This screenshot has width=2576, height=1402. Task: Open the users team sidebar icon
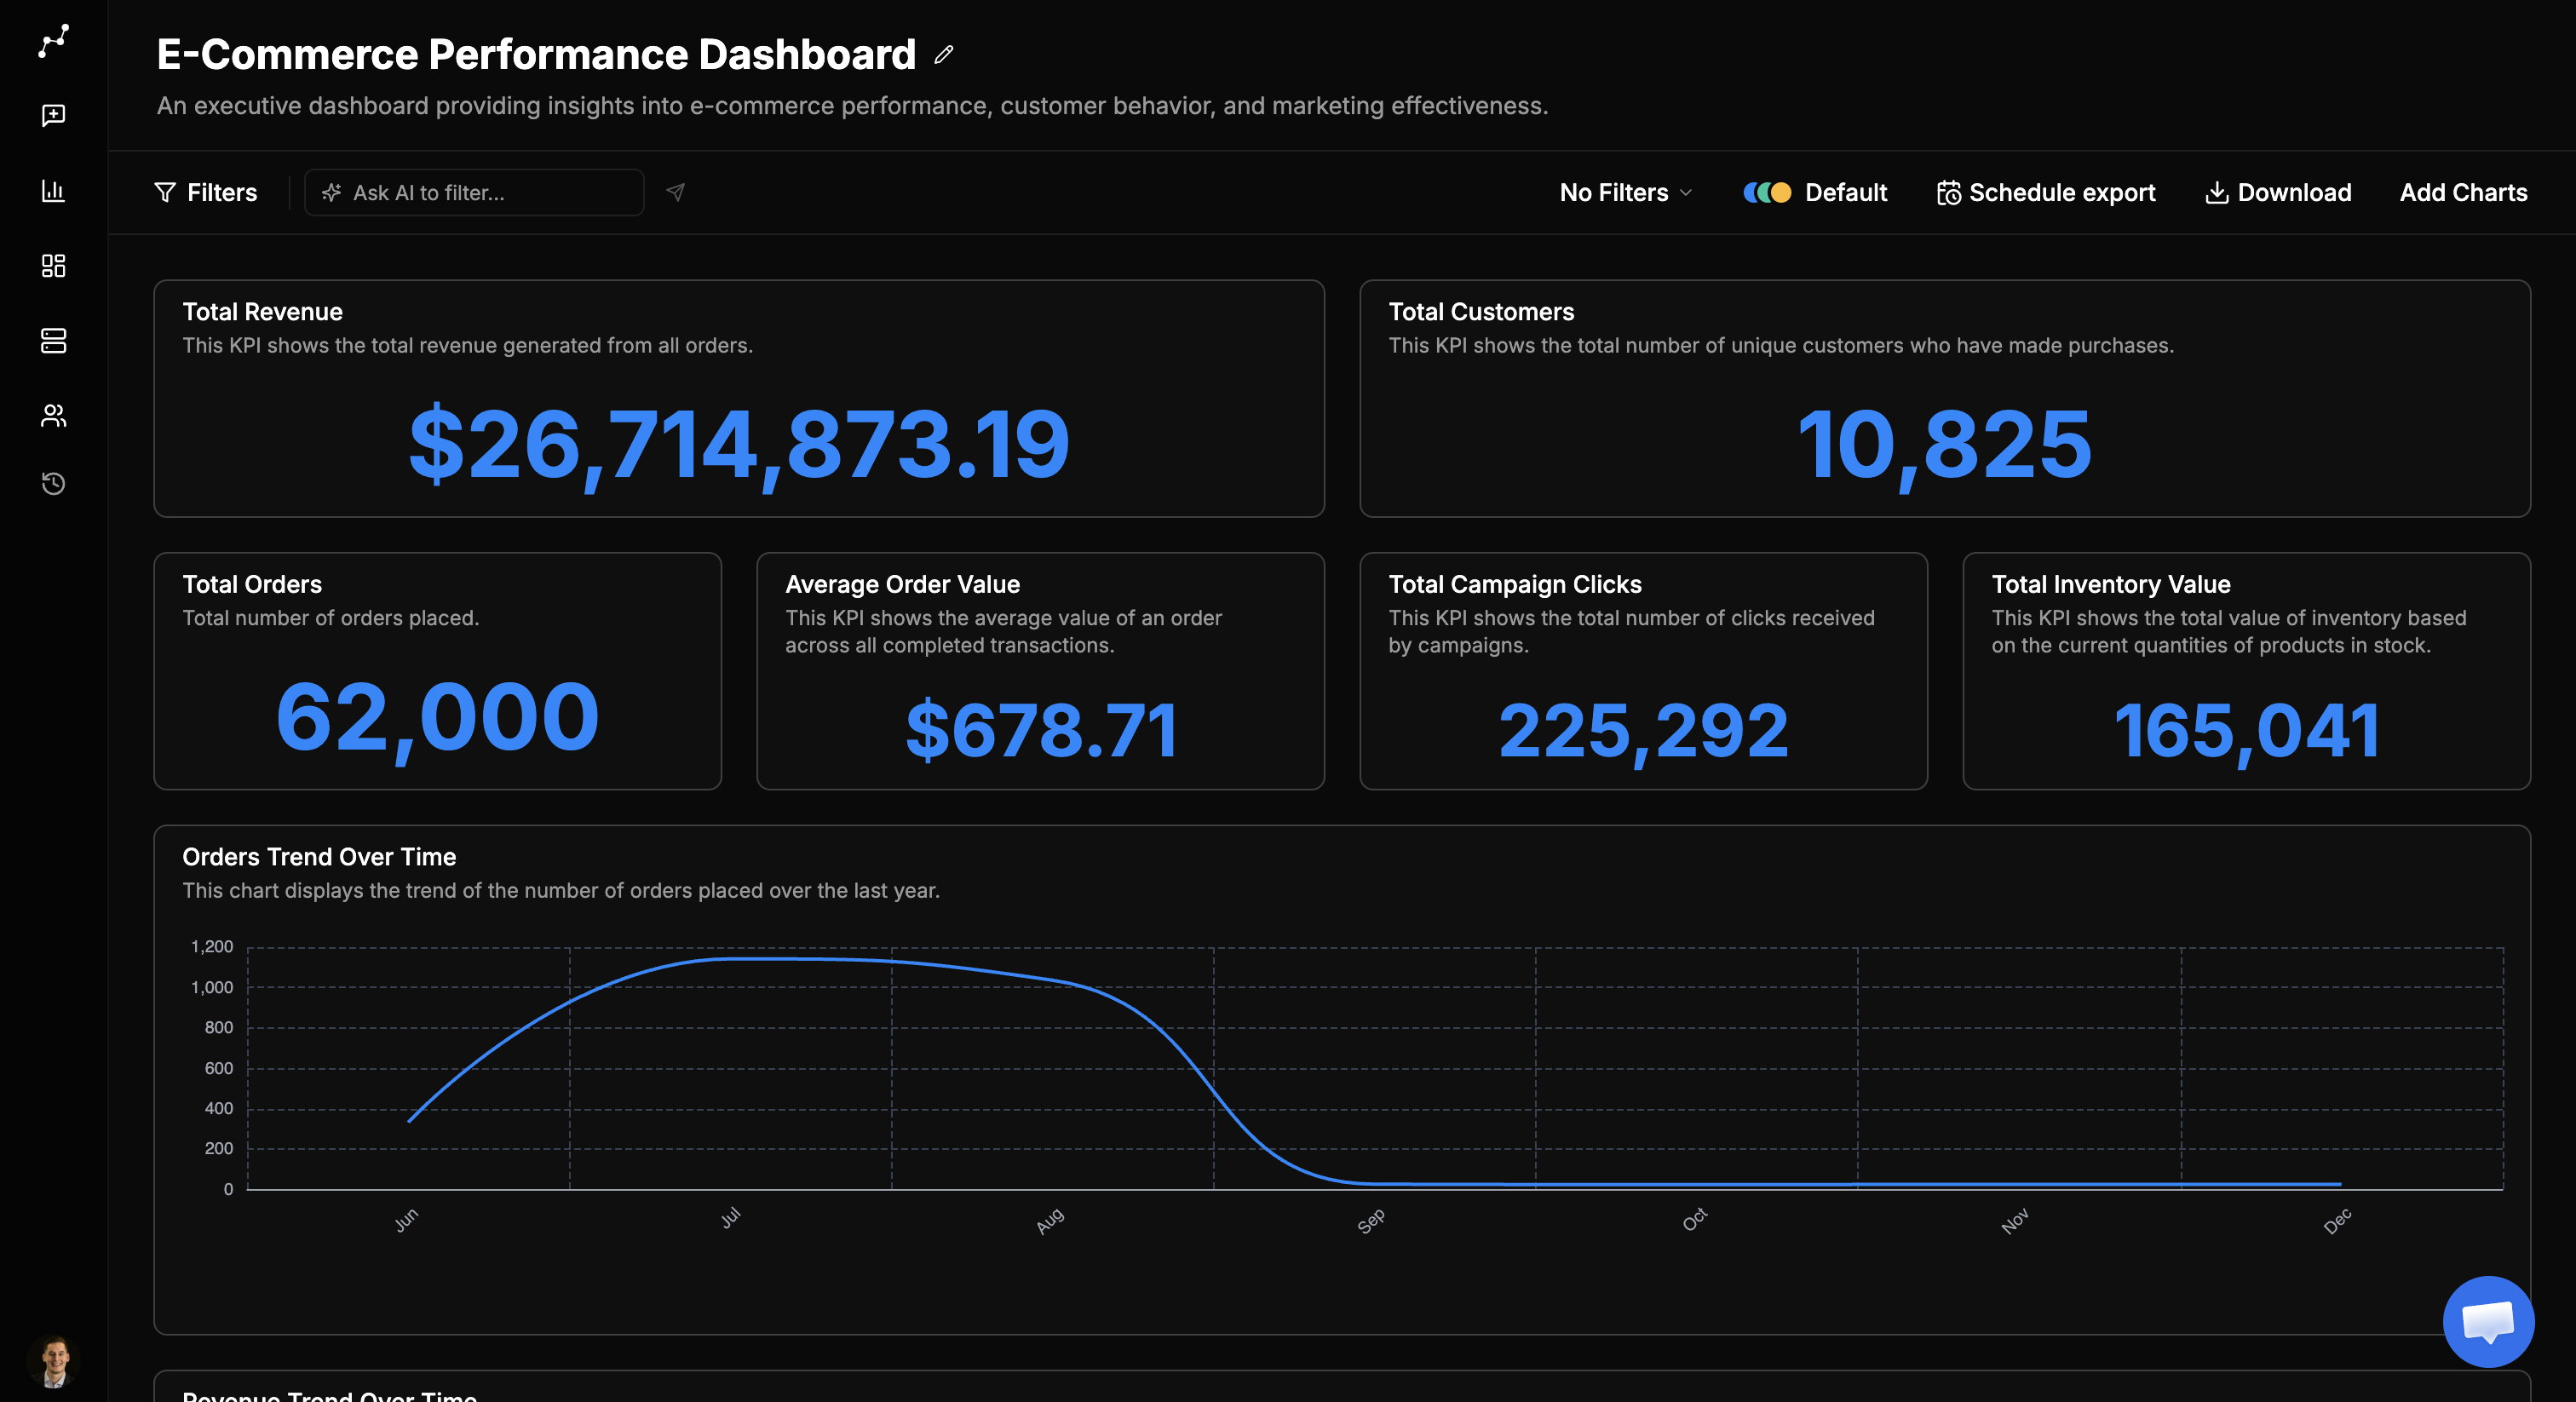tap(54, 415)
